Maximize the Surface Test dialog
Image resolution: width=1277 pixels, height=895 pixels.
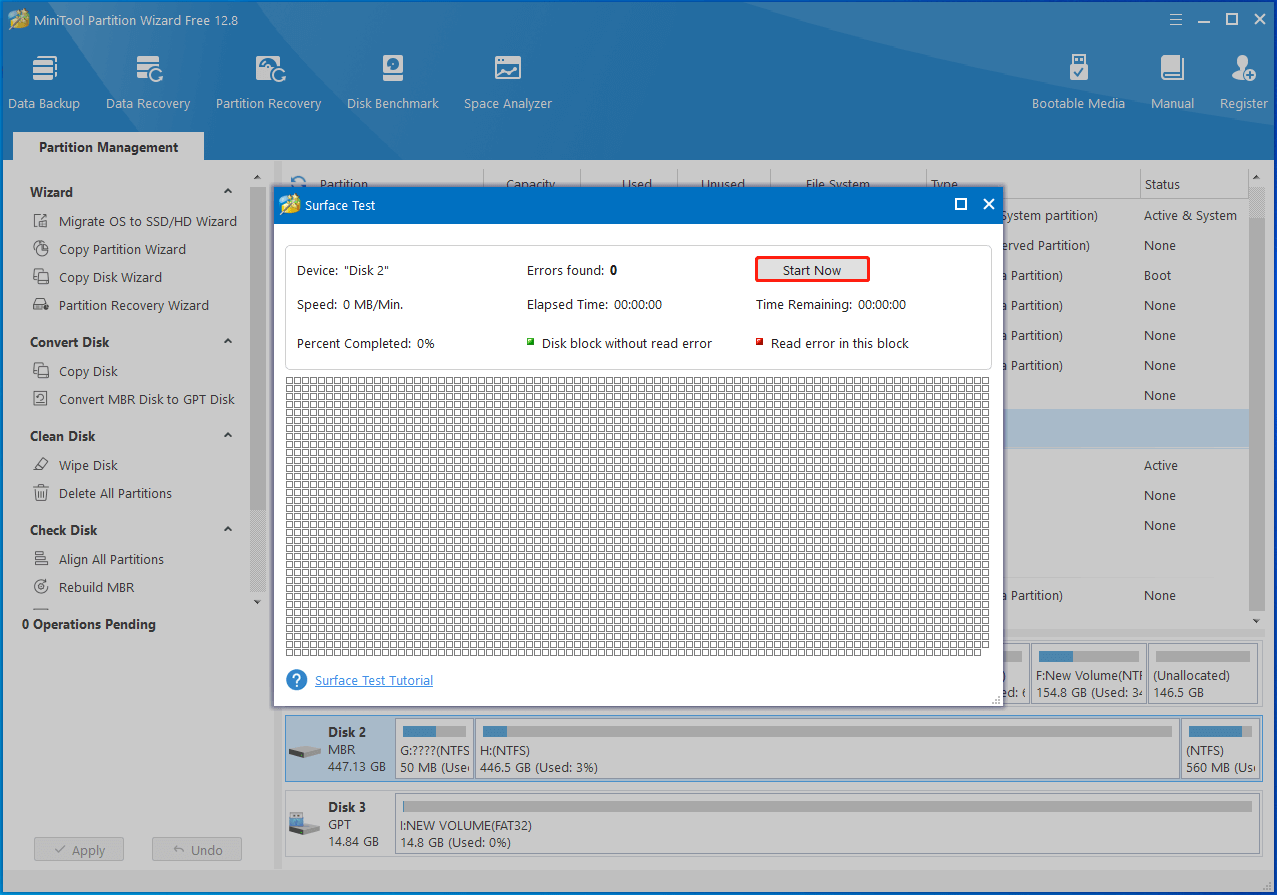[961, 204]
